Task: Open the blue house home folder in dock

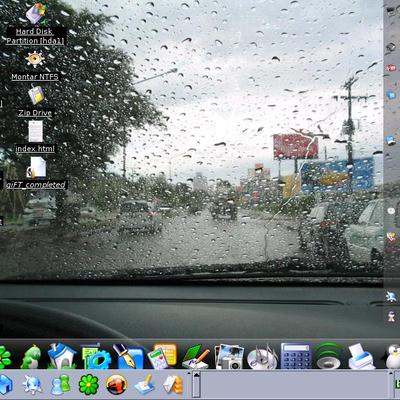Action: point(62,356)
